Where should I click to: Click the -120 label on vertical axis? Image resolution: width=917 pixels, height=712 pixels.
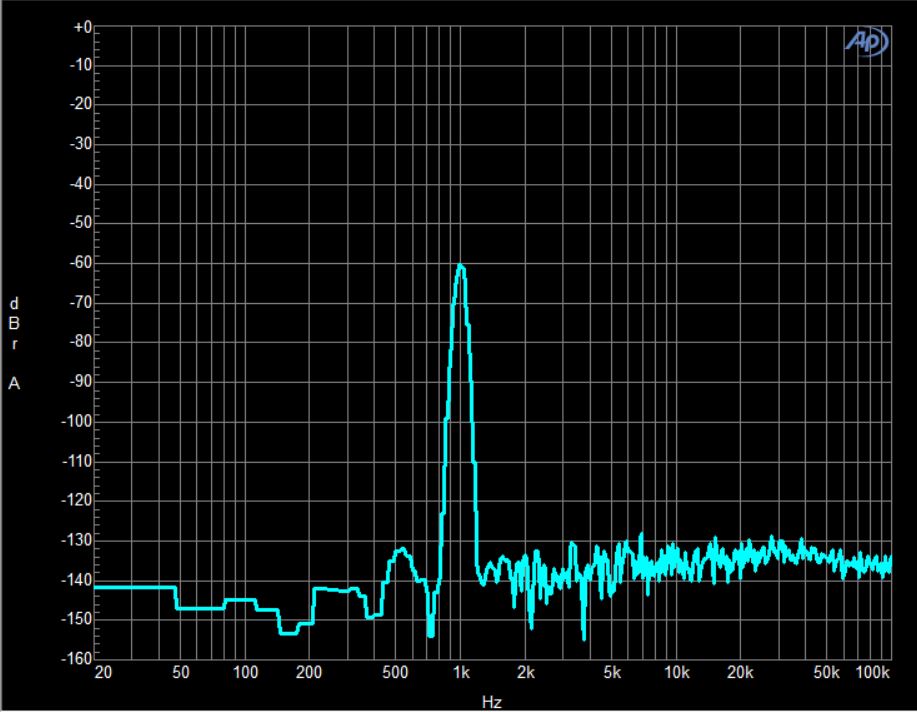point(77,500)
